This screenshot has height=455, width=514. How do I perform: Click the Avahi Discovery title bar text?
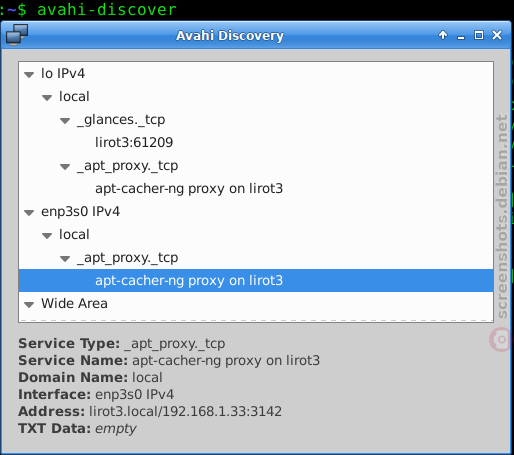230,35
